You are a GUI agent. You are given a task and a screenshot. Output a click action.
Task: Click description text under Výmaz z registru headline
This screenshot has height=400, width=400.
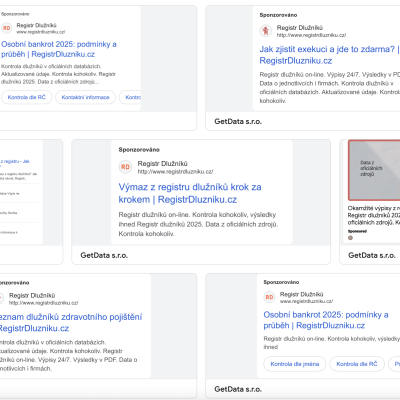click(x=198, y=224)
